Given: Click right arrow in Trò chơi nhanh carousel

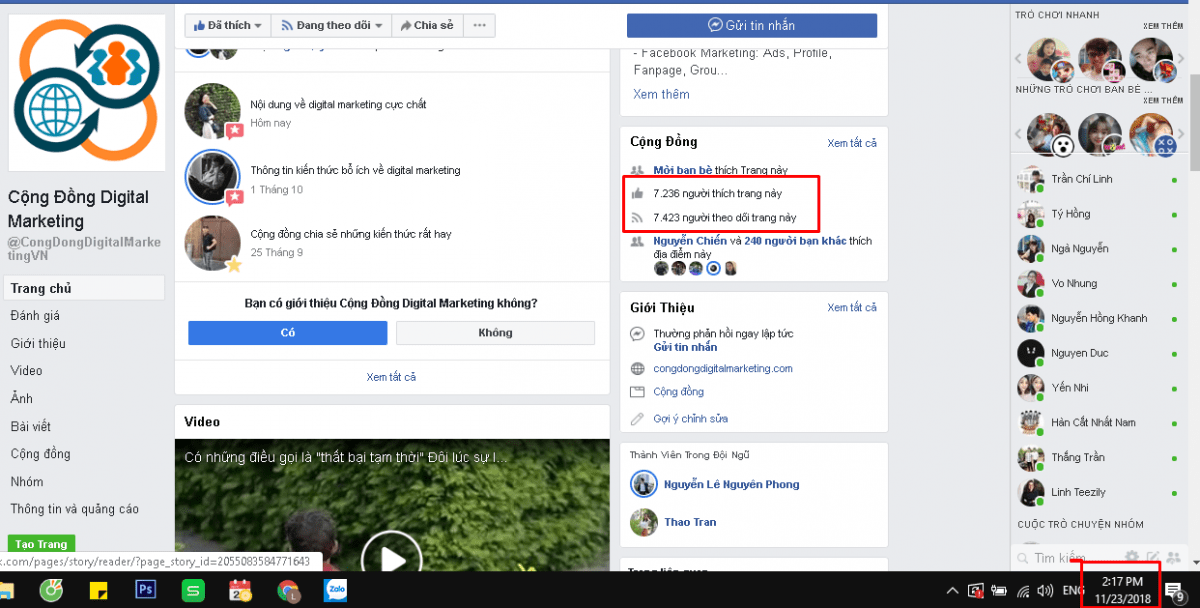Looking at the screenshot, I should click(1182, 58).
